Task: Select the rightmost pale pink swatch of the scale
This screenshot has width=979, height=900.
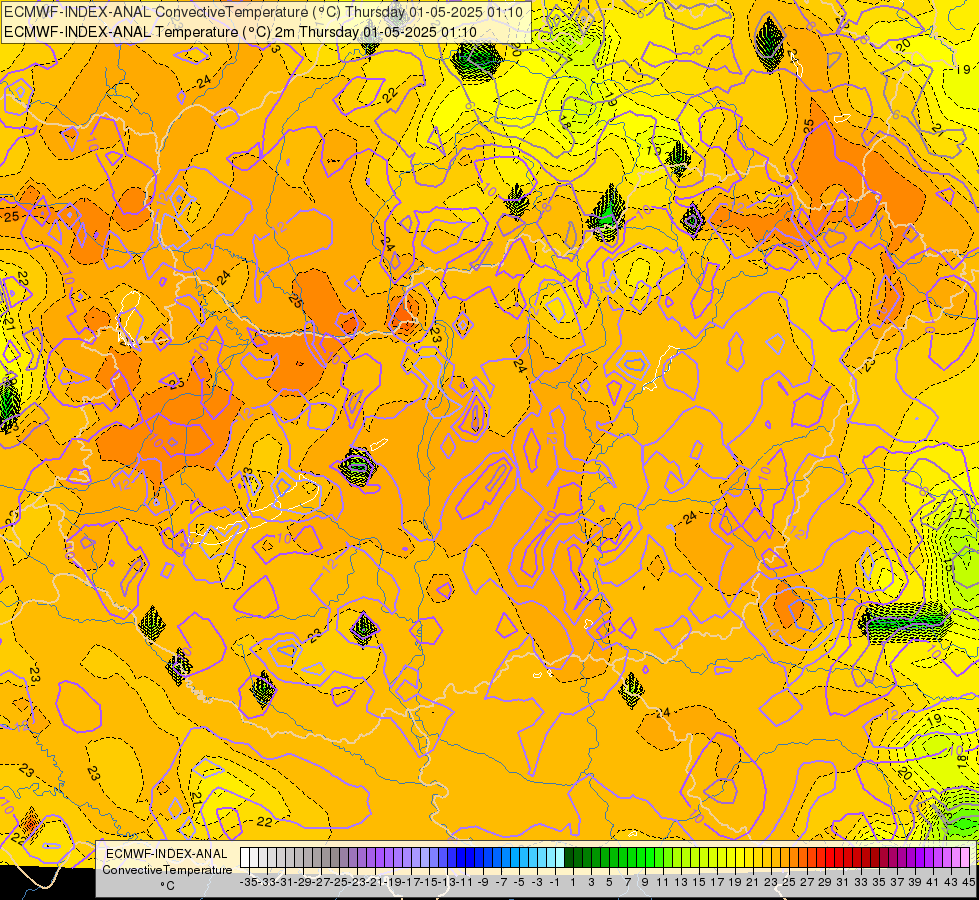Action: click(x=965, y=858)
